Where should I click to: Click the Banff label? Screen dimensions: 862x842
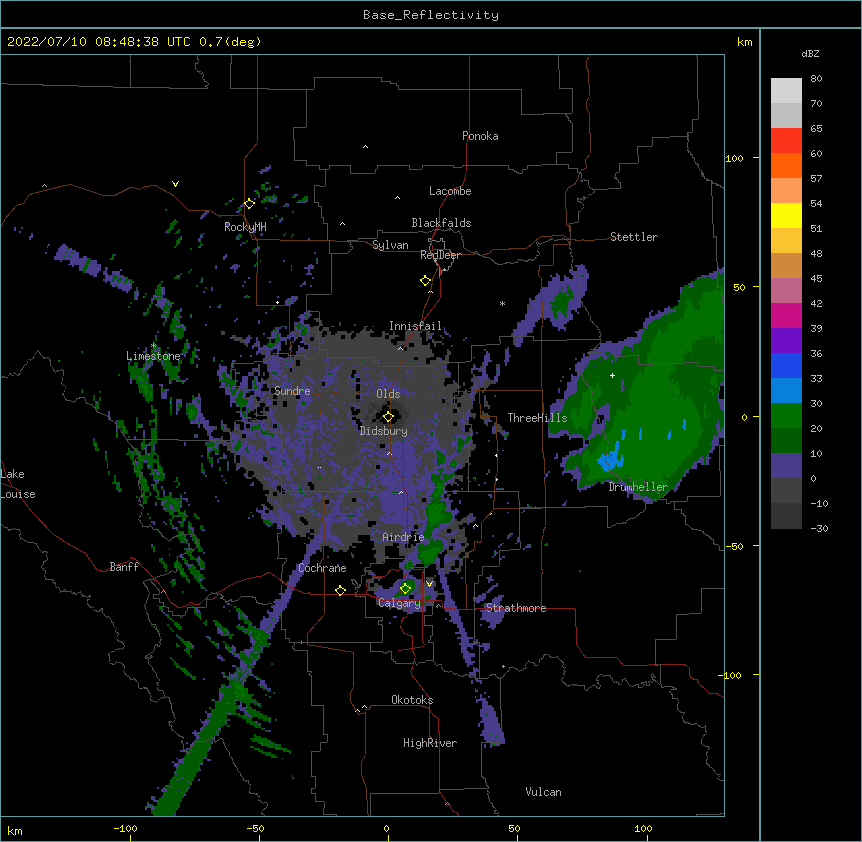pos(124,567)
